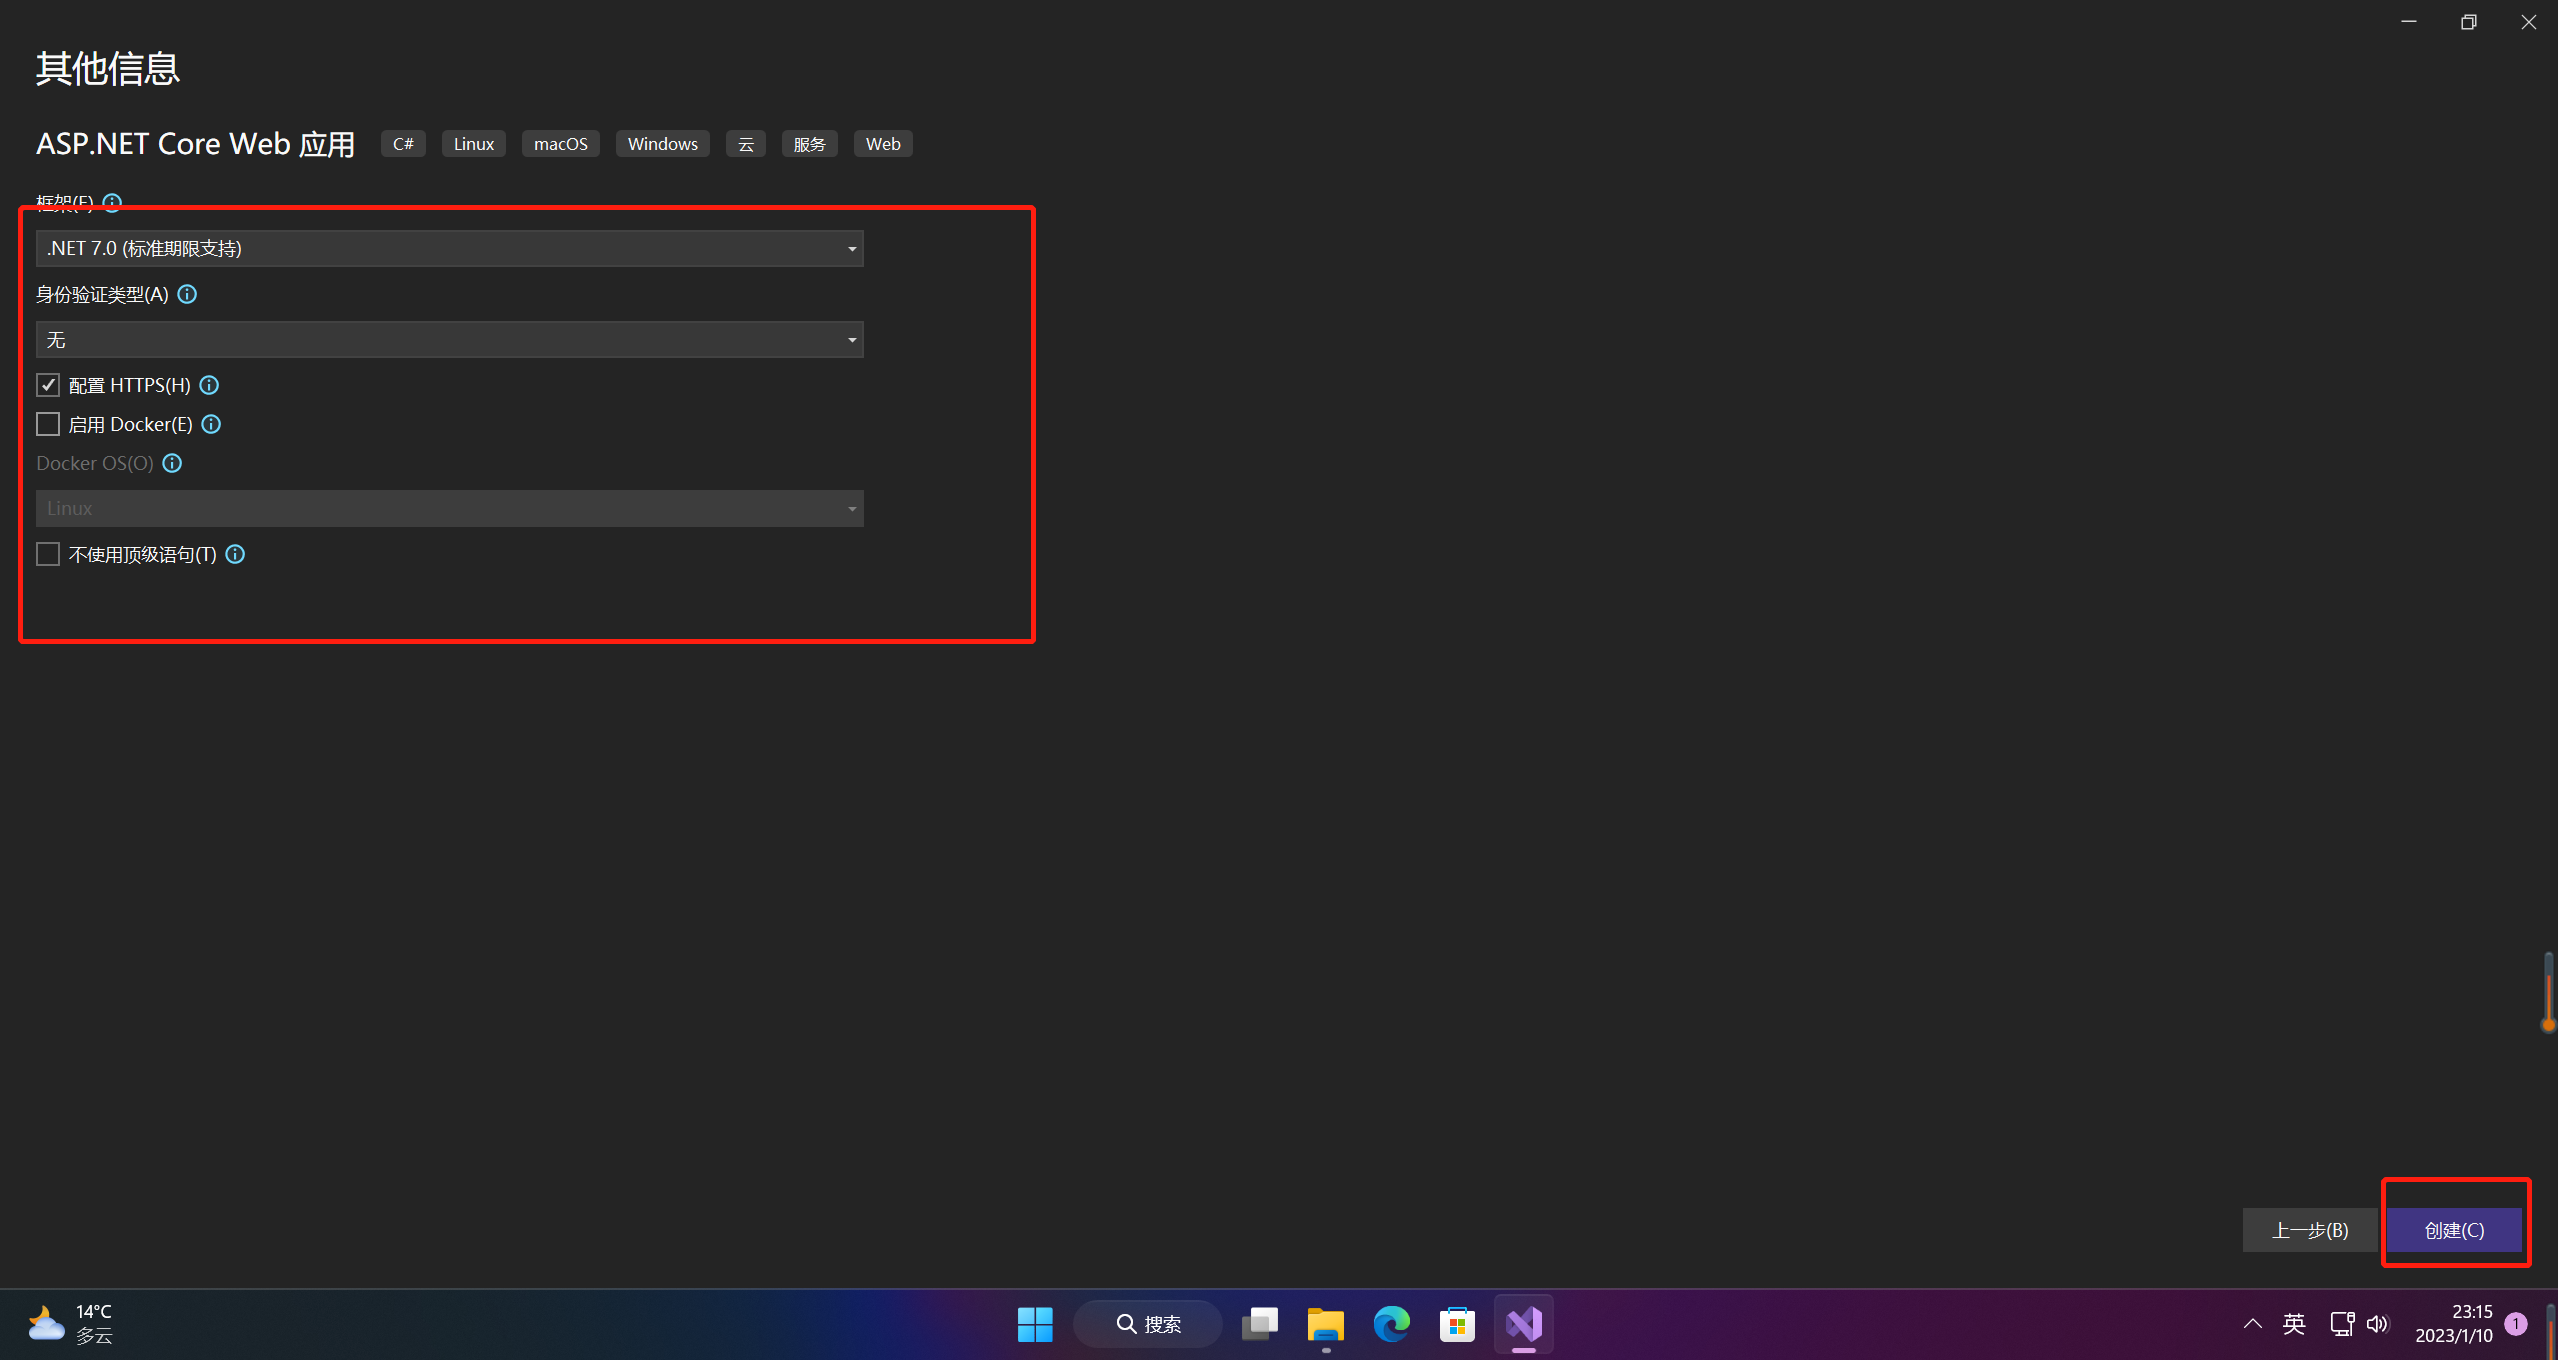Close the dialog window
2558x1360 pixels.
coord(2529,22)
